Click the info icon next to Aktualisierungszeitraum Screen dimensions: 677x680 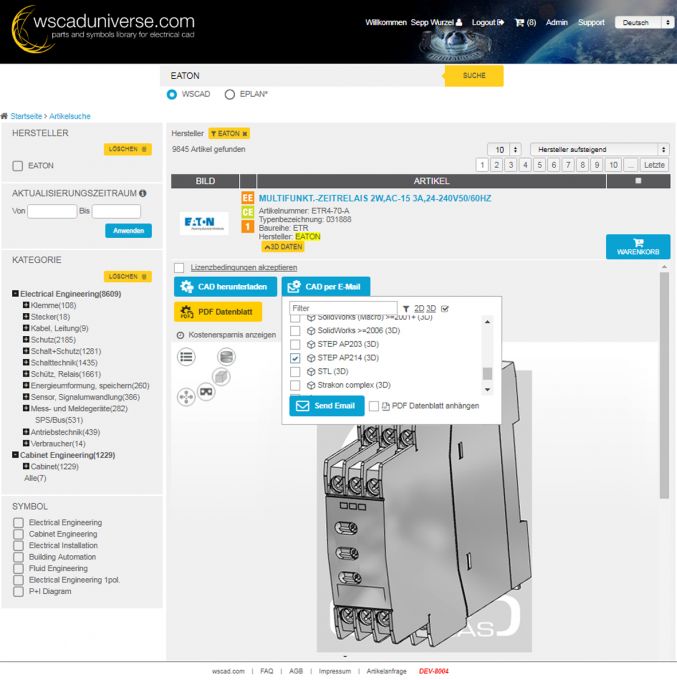tap(143, 193)
